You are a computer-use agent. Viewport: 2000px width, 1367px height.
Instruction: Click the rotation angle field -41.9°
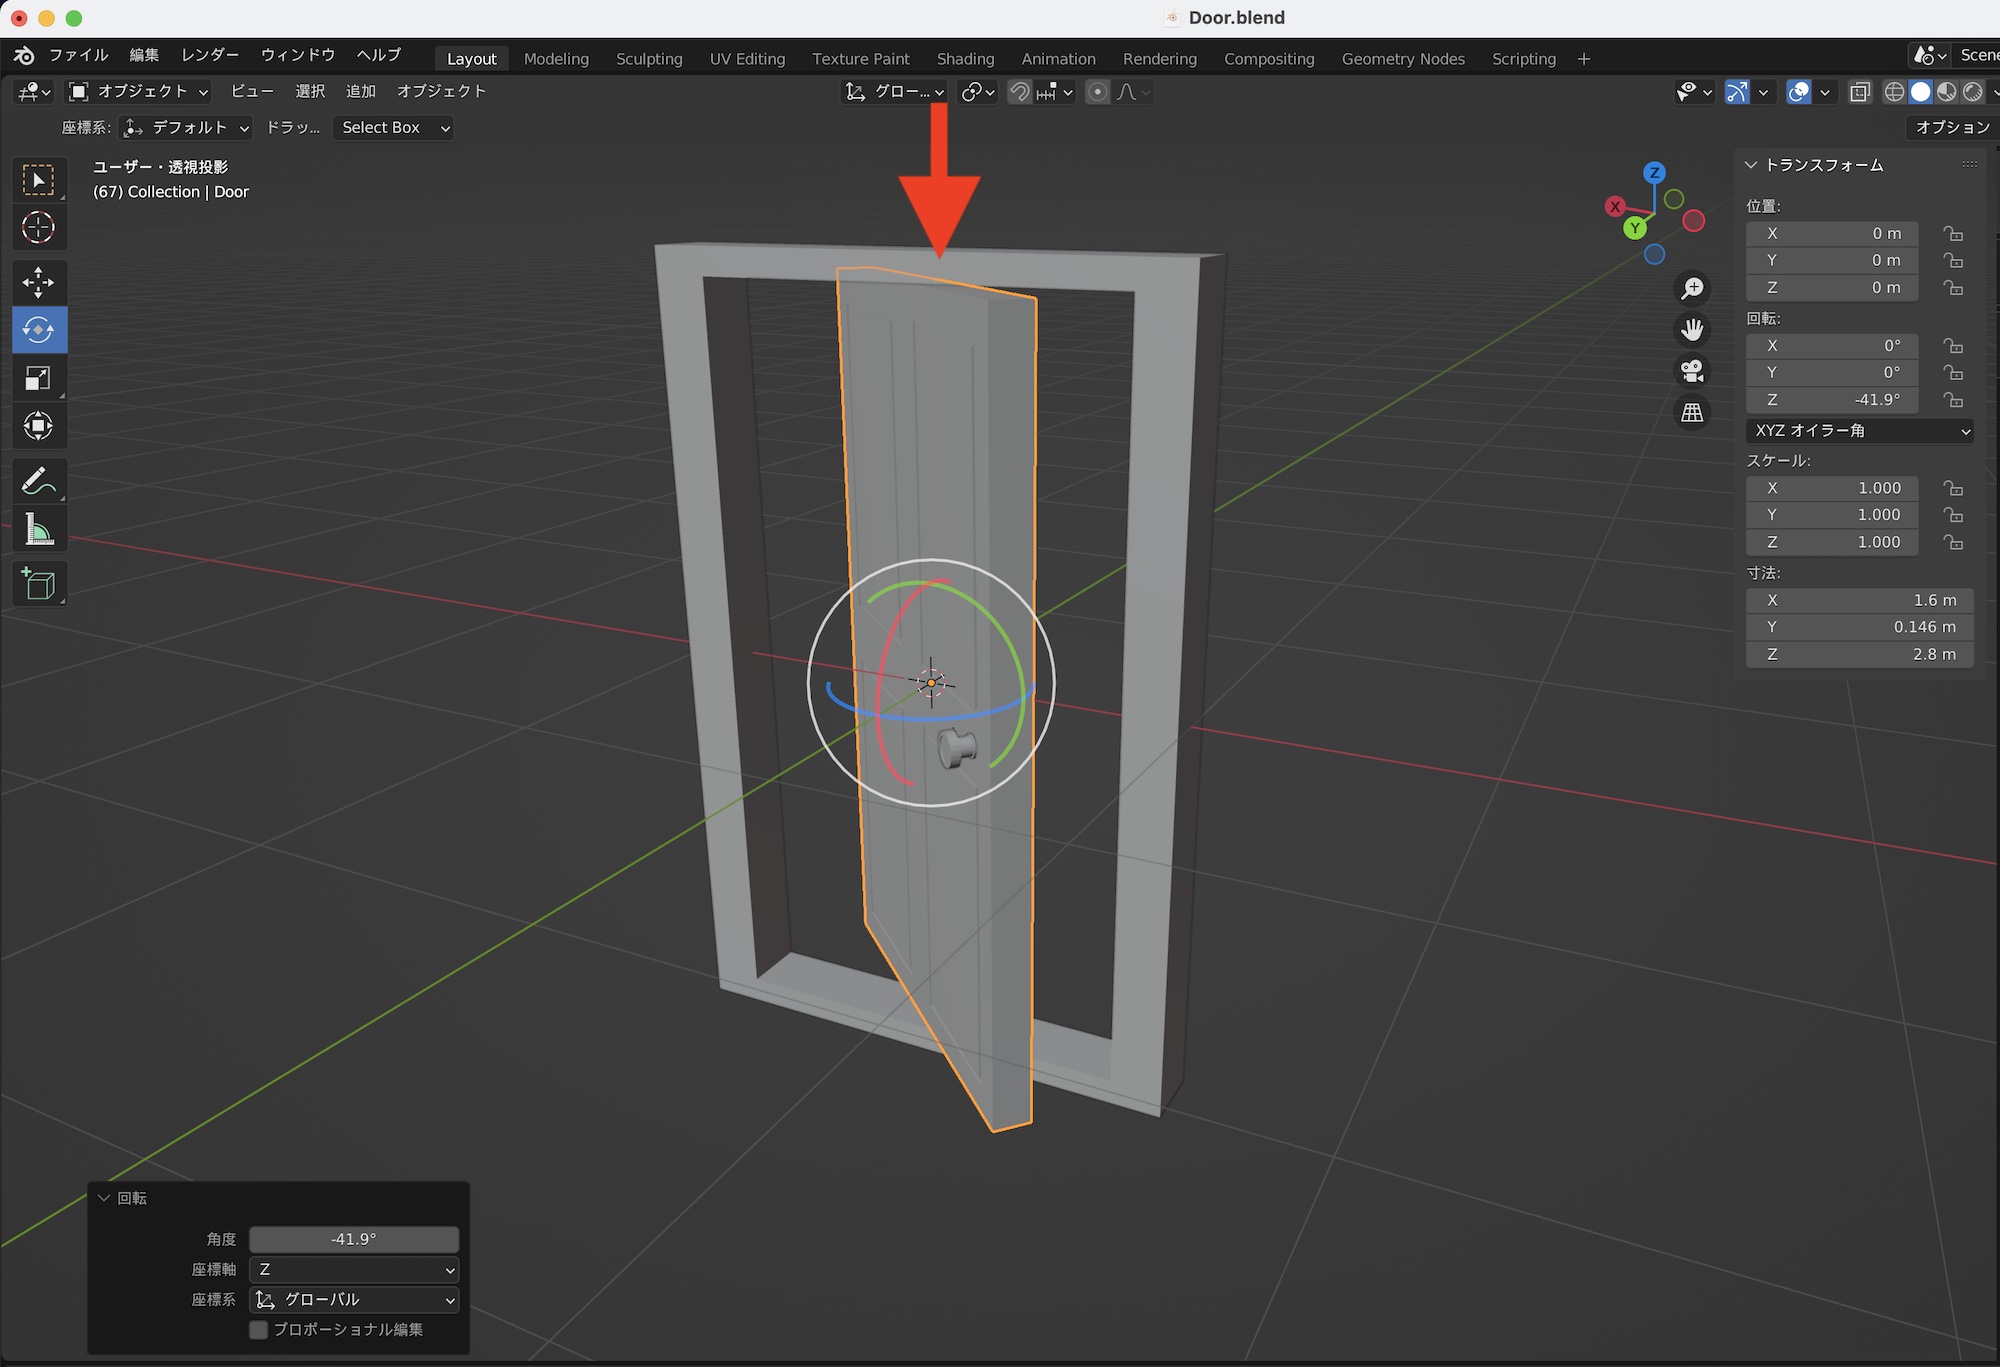pyautogui.click(x=354, y=1239)
